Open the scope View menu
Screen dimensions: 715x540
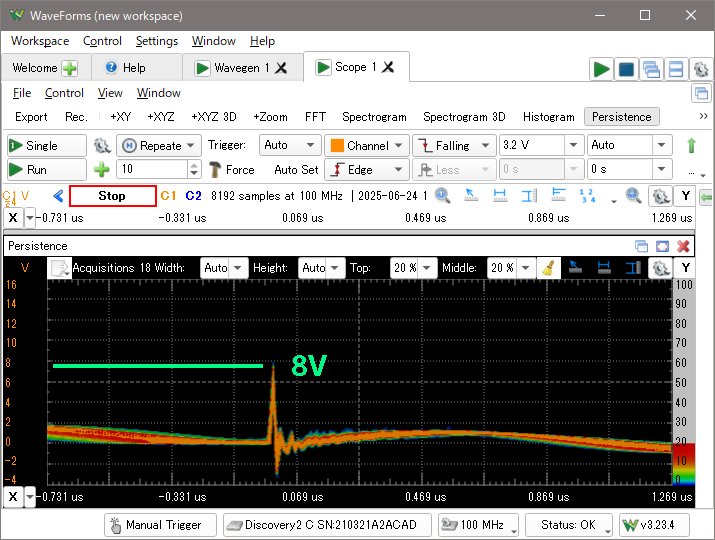(x=110, y=93)
